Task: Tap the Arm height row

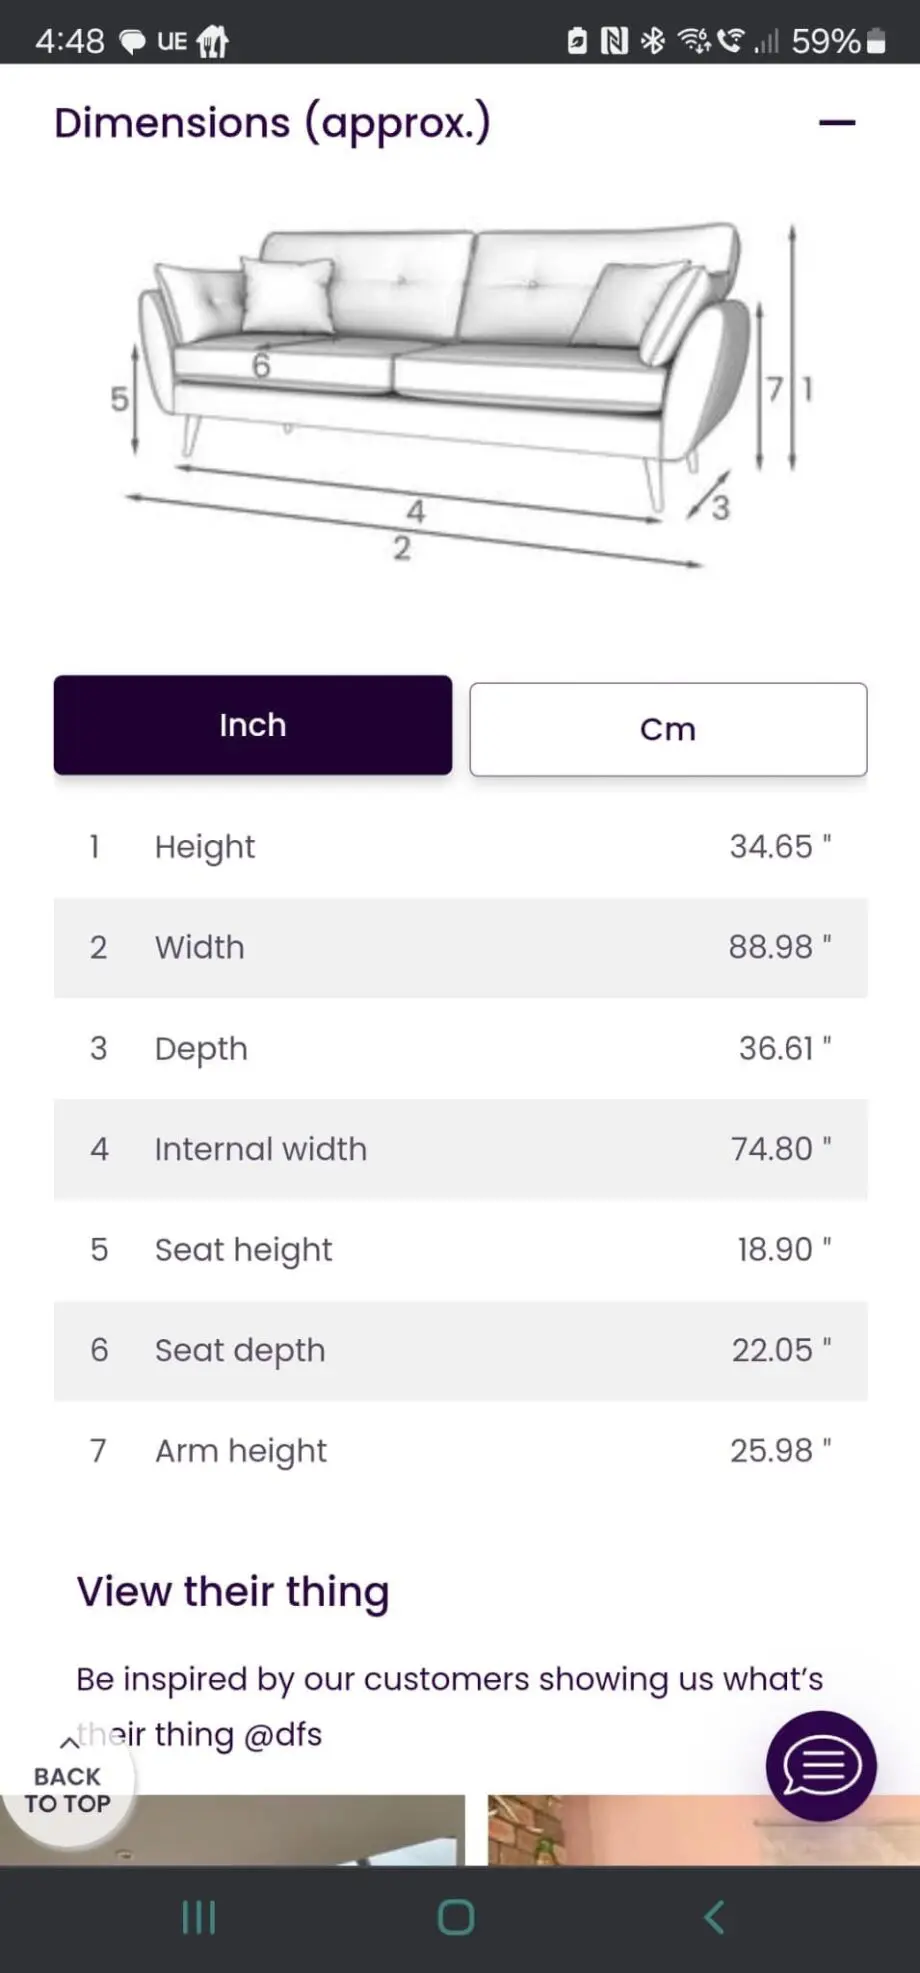Action: click(x=461, y=1451)
